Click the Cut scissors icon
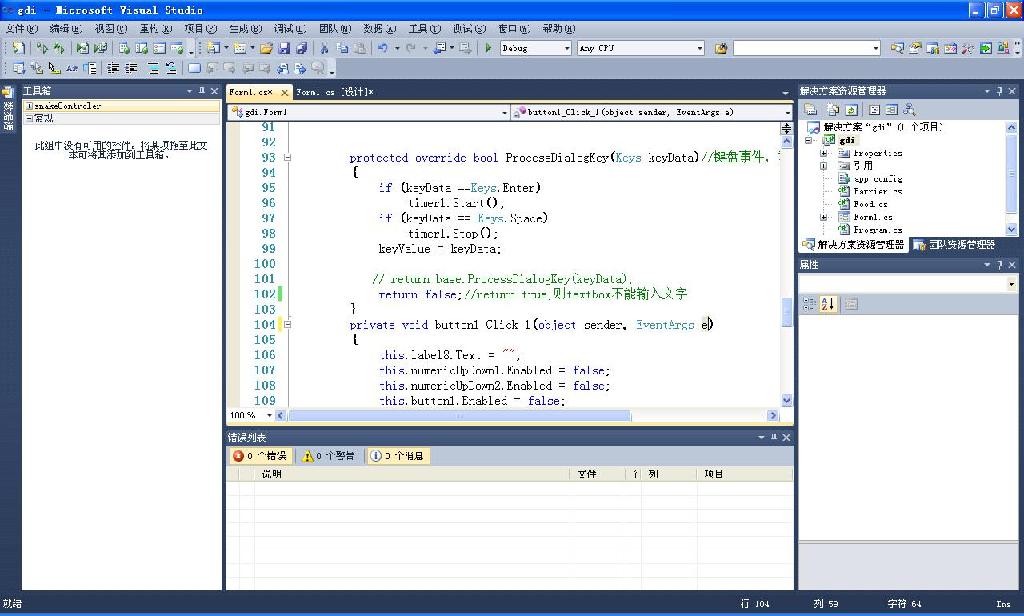This screenshot has width=1024, height=616. point(324,48)
